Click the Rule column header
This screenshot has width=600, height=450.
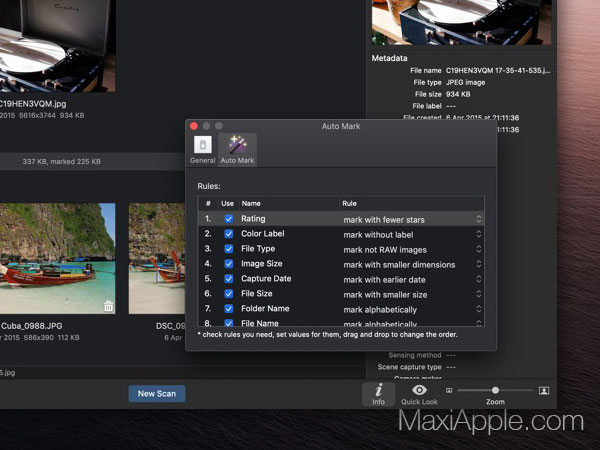click(349, 203)
